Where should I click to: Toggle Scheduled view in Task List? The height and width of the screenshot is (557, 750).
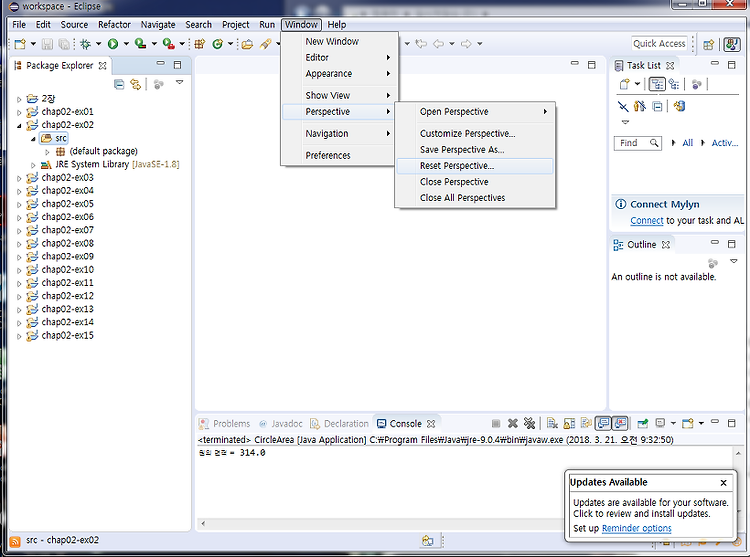pyautogui.click(x=674, y=85)
